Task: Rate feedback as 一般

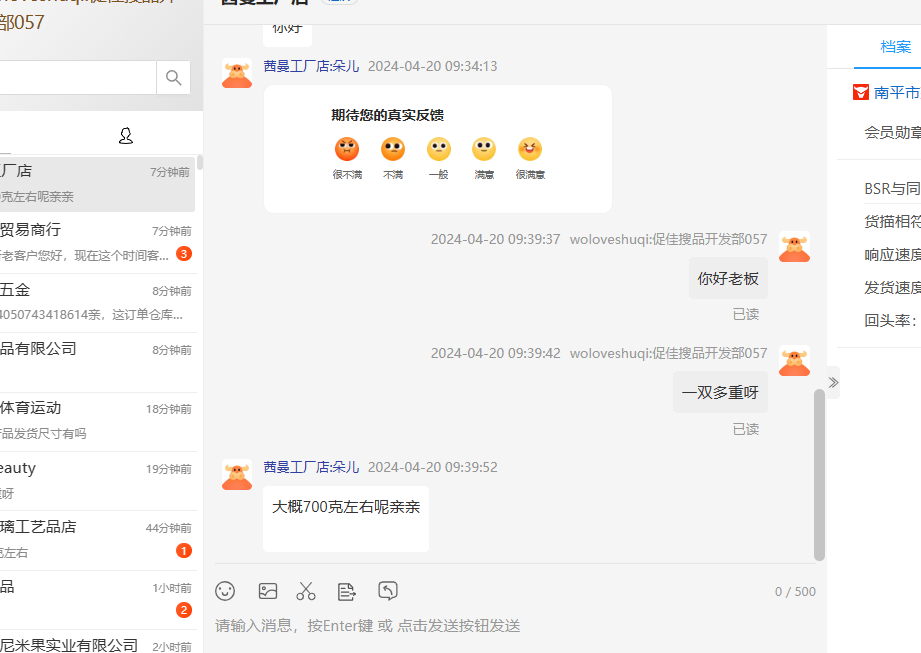Action: click(x=438, y=150)
